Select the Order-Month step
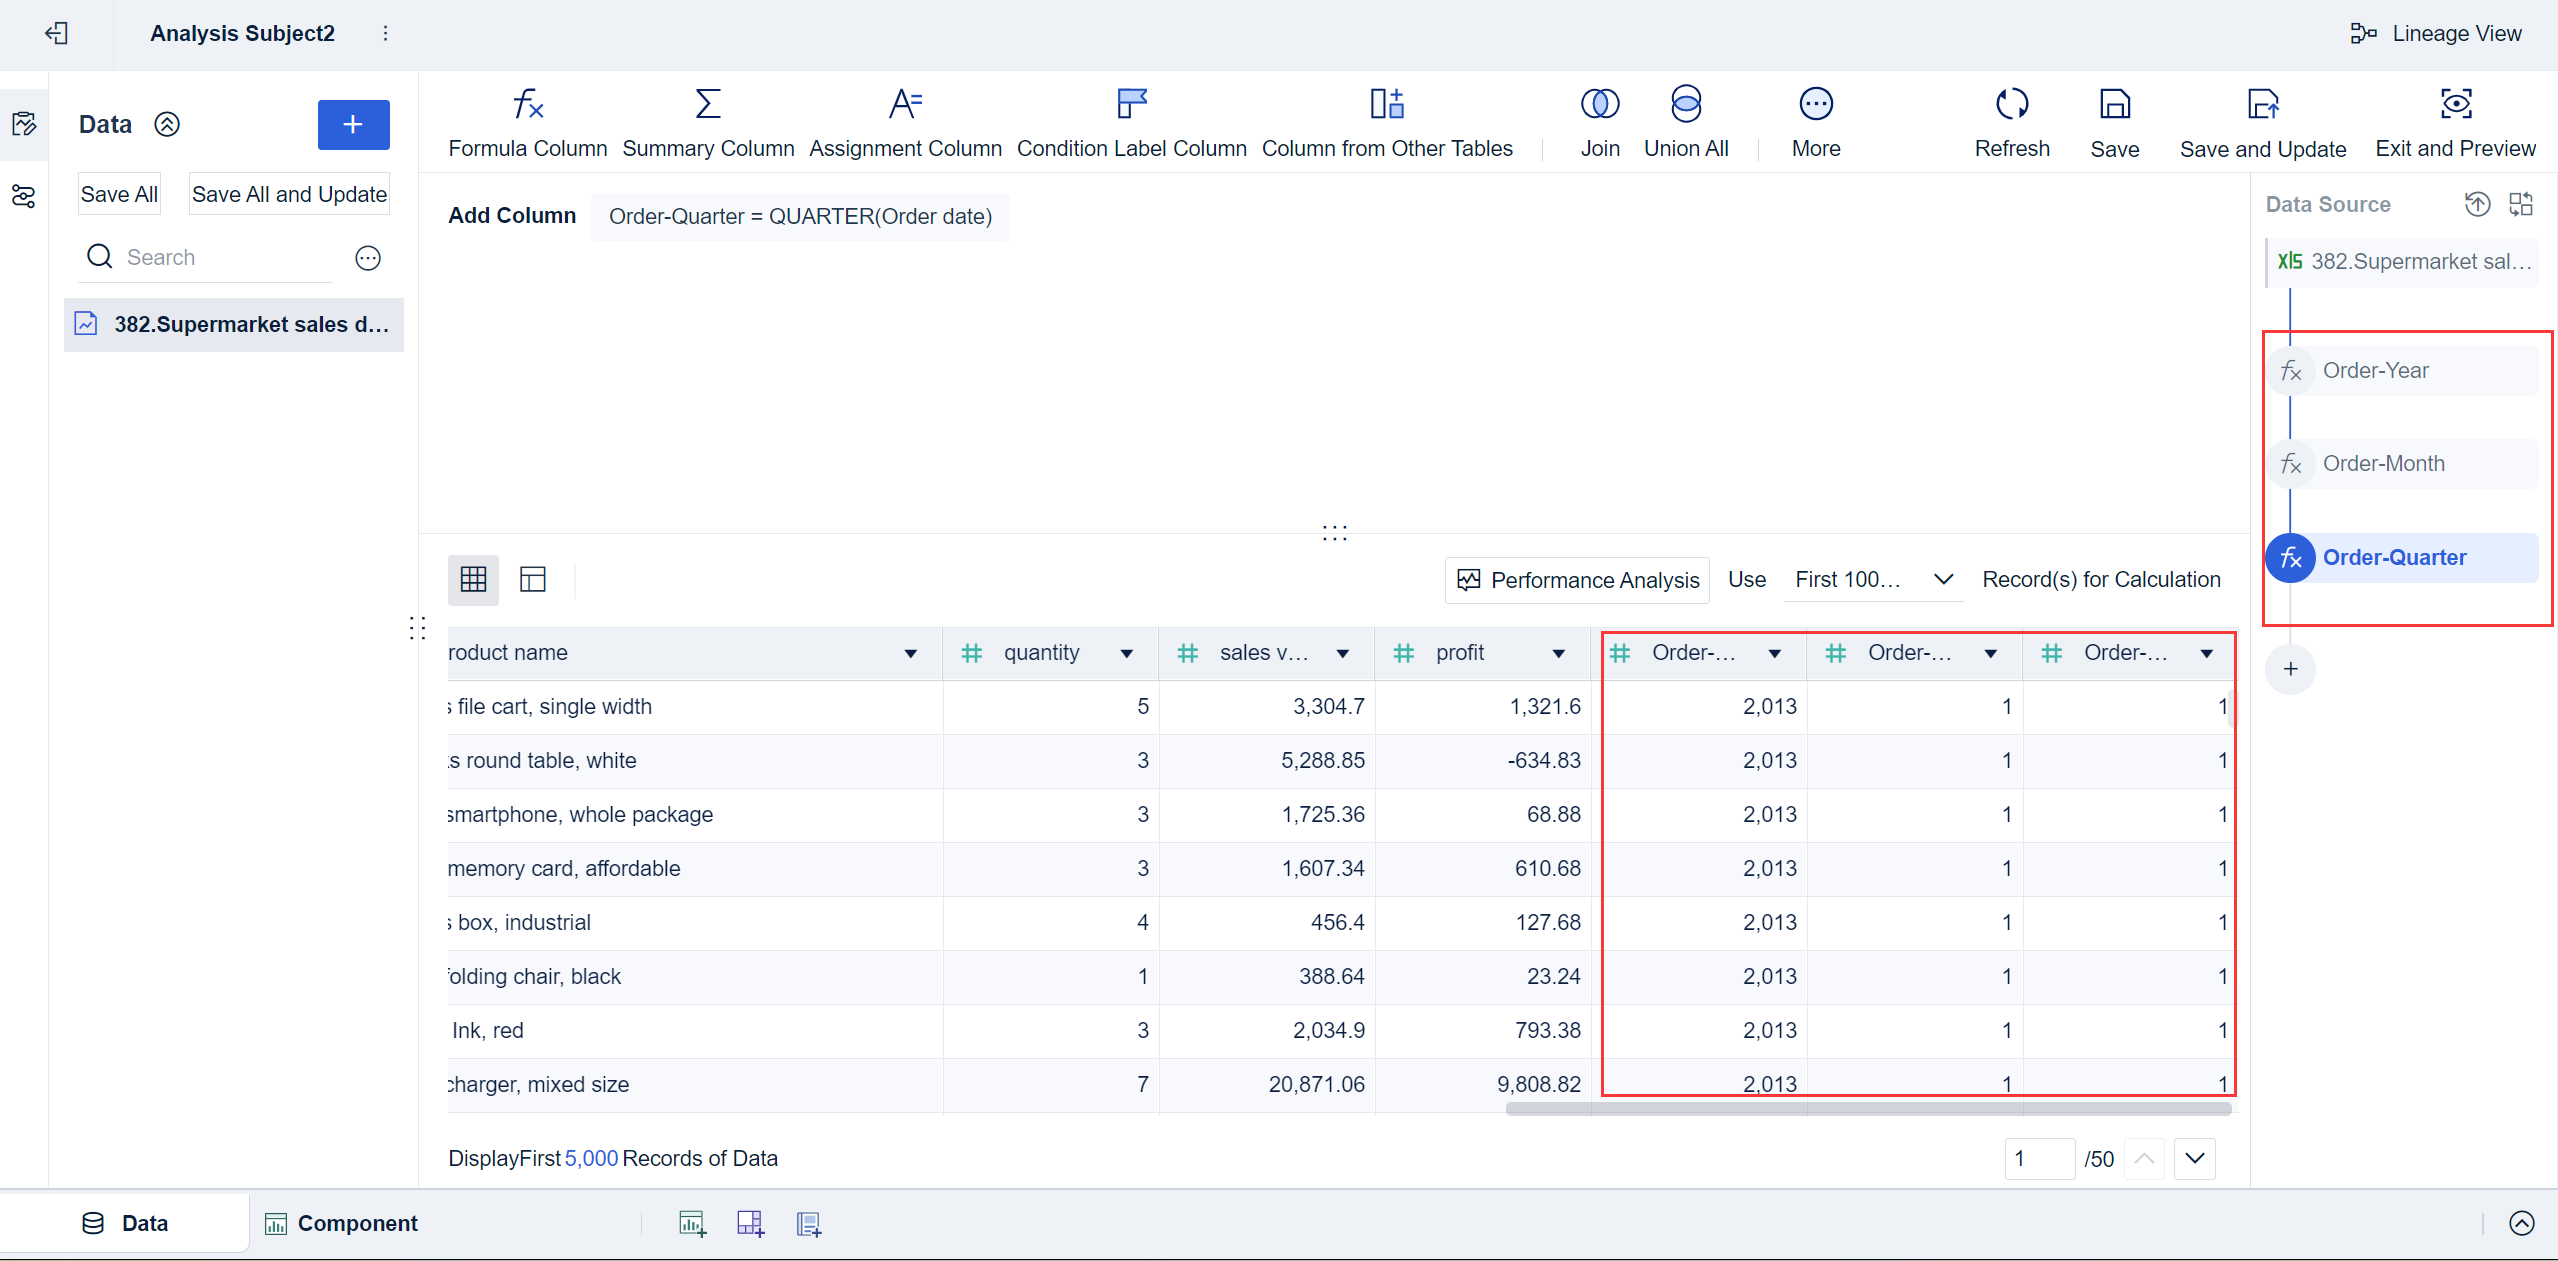This screenshot has height=1261, width=2558. coord(2402,463)
